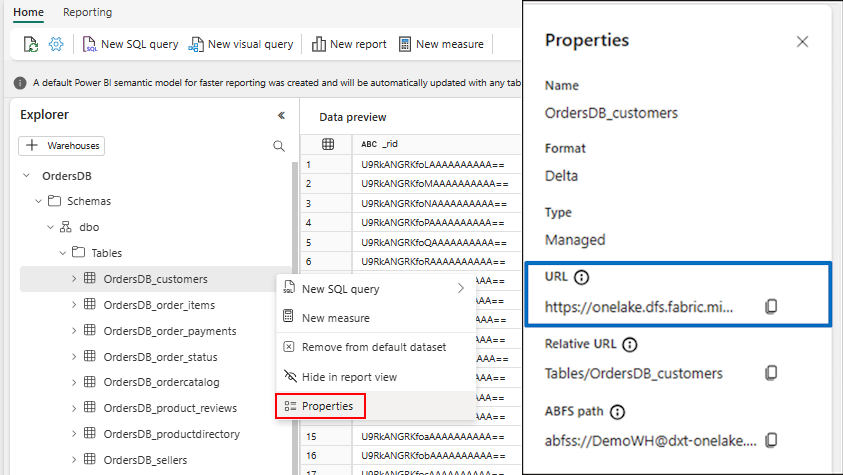Copy the URL with the copy icon
The height and width of the screenshot is (475, 843).
[771, 306]
